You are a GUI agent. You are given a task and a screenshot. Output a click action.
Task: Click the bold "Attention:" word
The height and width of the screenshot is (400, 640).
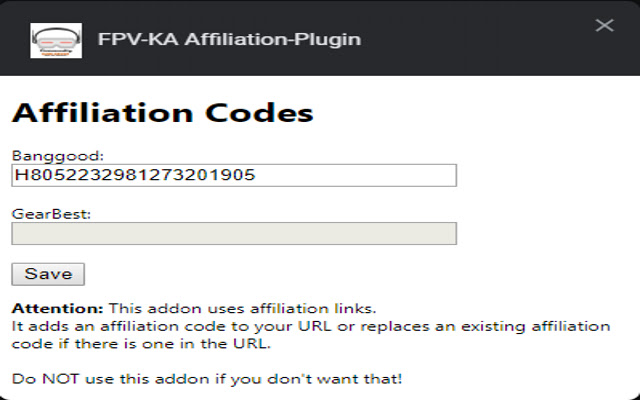coord(57,308)
